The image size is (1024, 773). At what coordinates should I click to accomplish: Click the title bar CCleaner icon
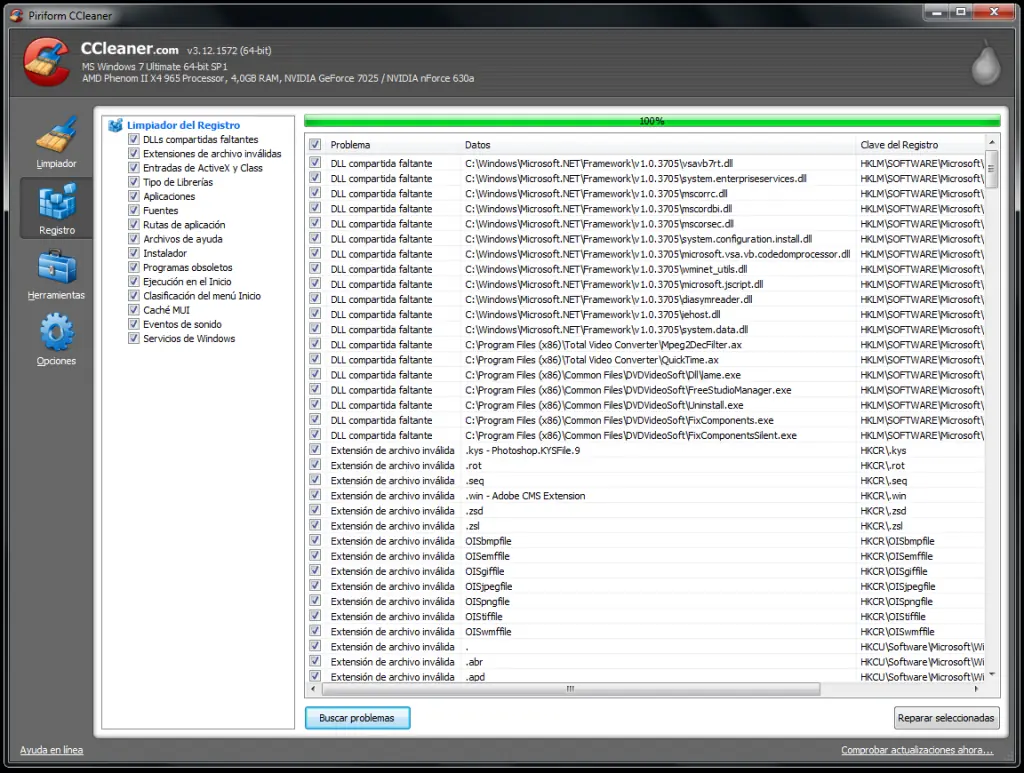[17, 15]
